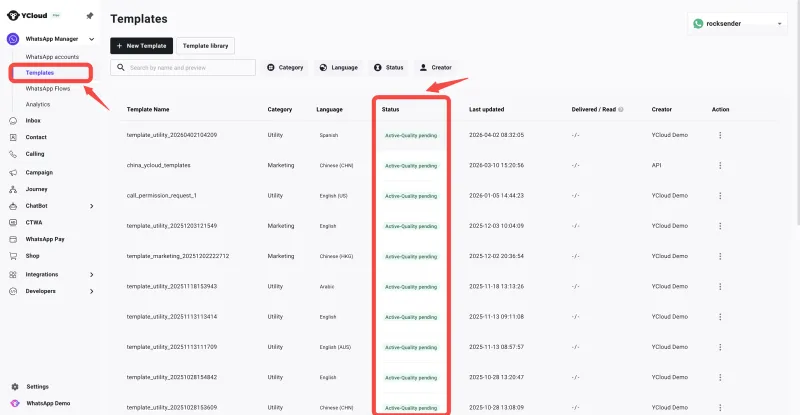Screen dimensions: 800x415
Task: Go to the Campaign section
Action: [39, 171]
